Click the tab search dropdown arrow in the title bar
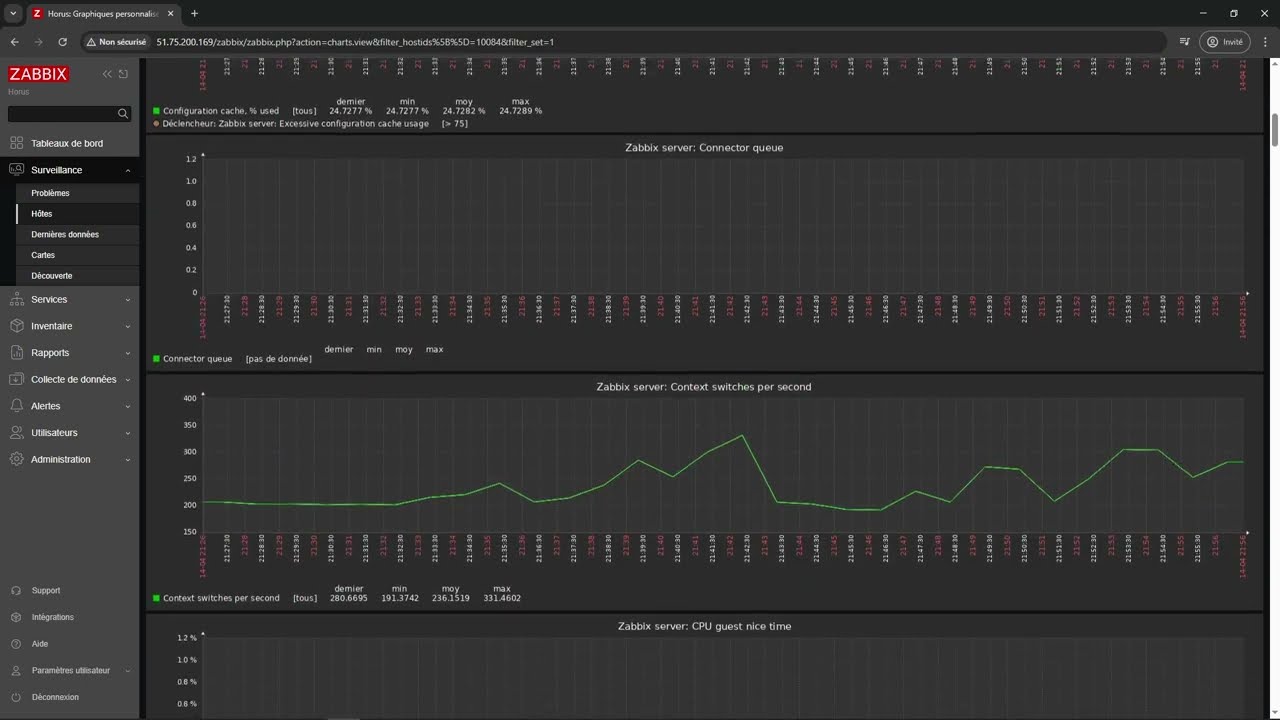 (13, 13)
